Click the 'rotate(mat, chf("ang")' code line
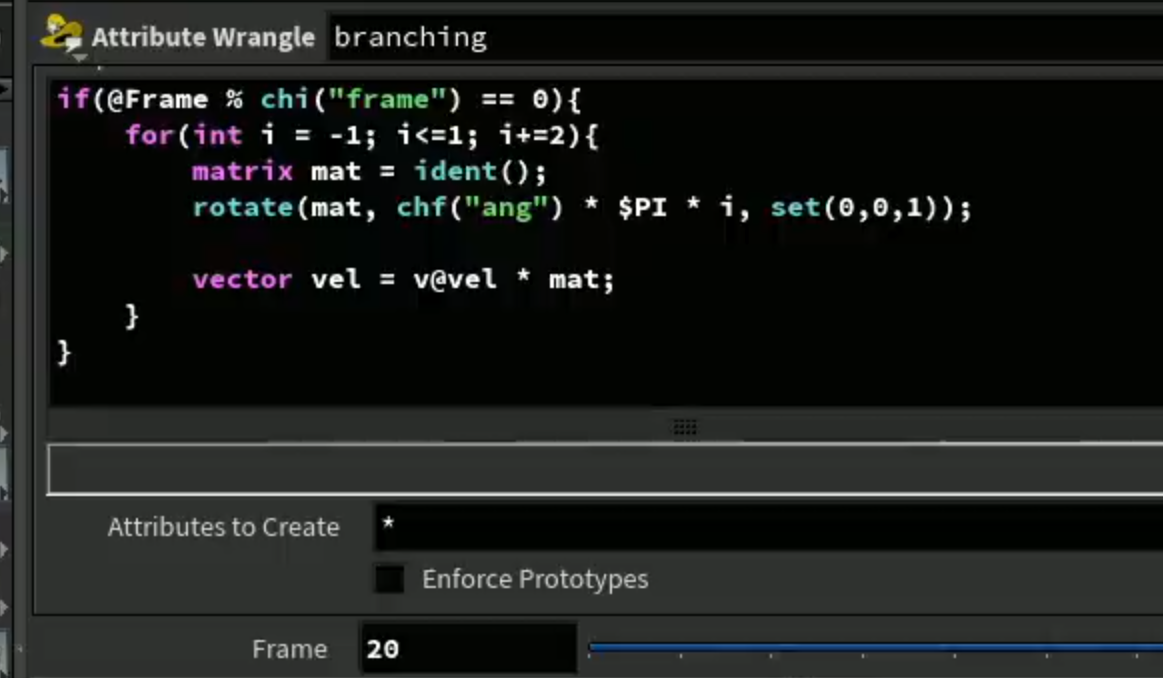1163x678 pixels. (x=582, y=208)
